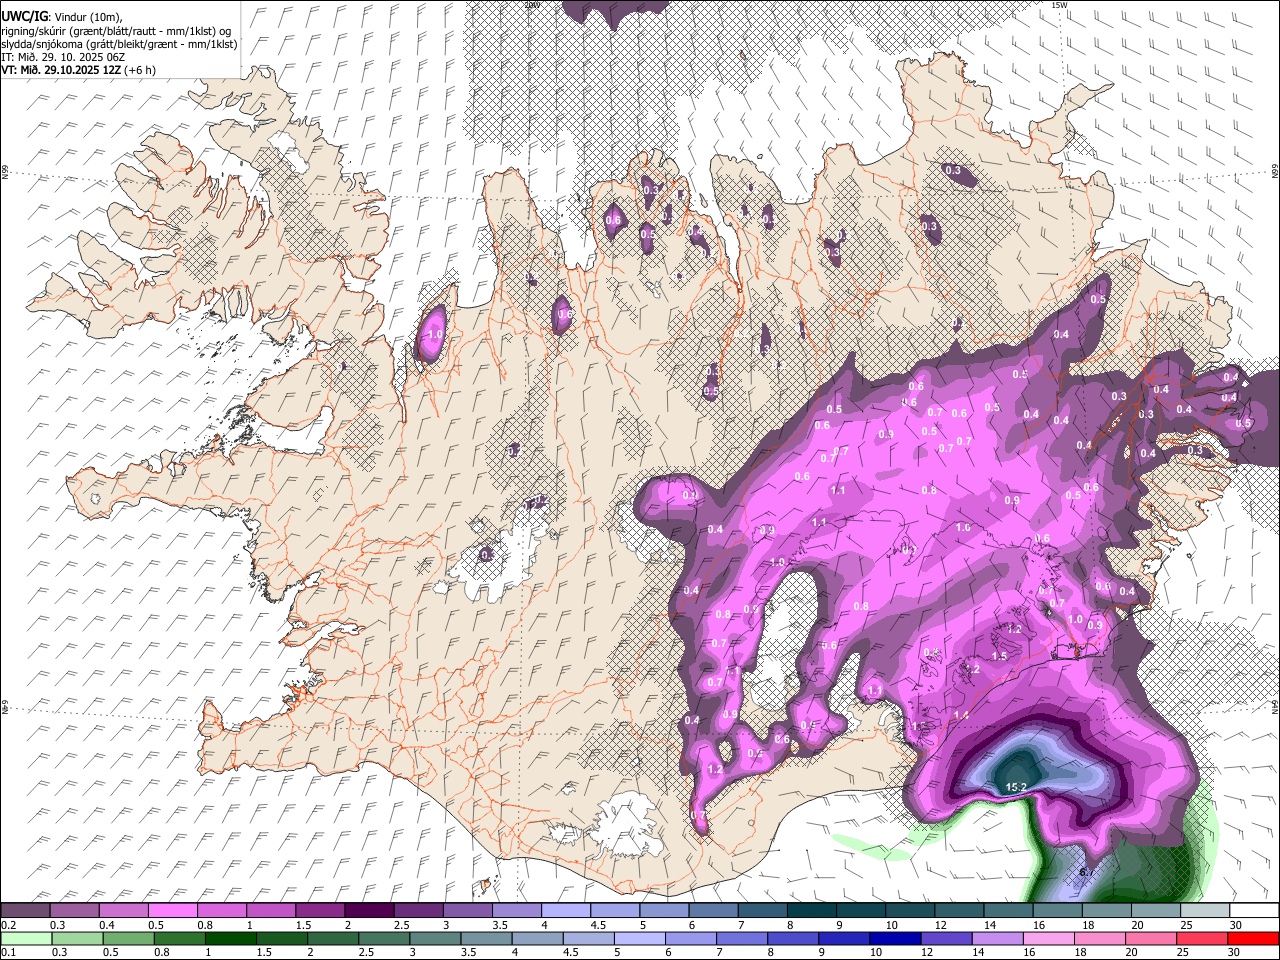This screenshot has height=960, width=1280.
Task: Pick the dark green swatch labeled 1 in the lower legend row
Action: (230, 938)
